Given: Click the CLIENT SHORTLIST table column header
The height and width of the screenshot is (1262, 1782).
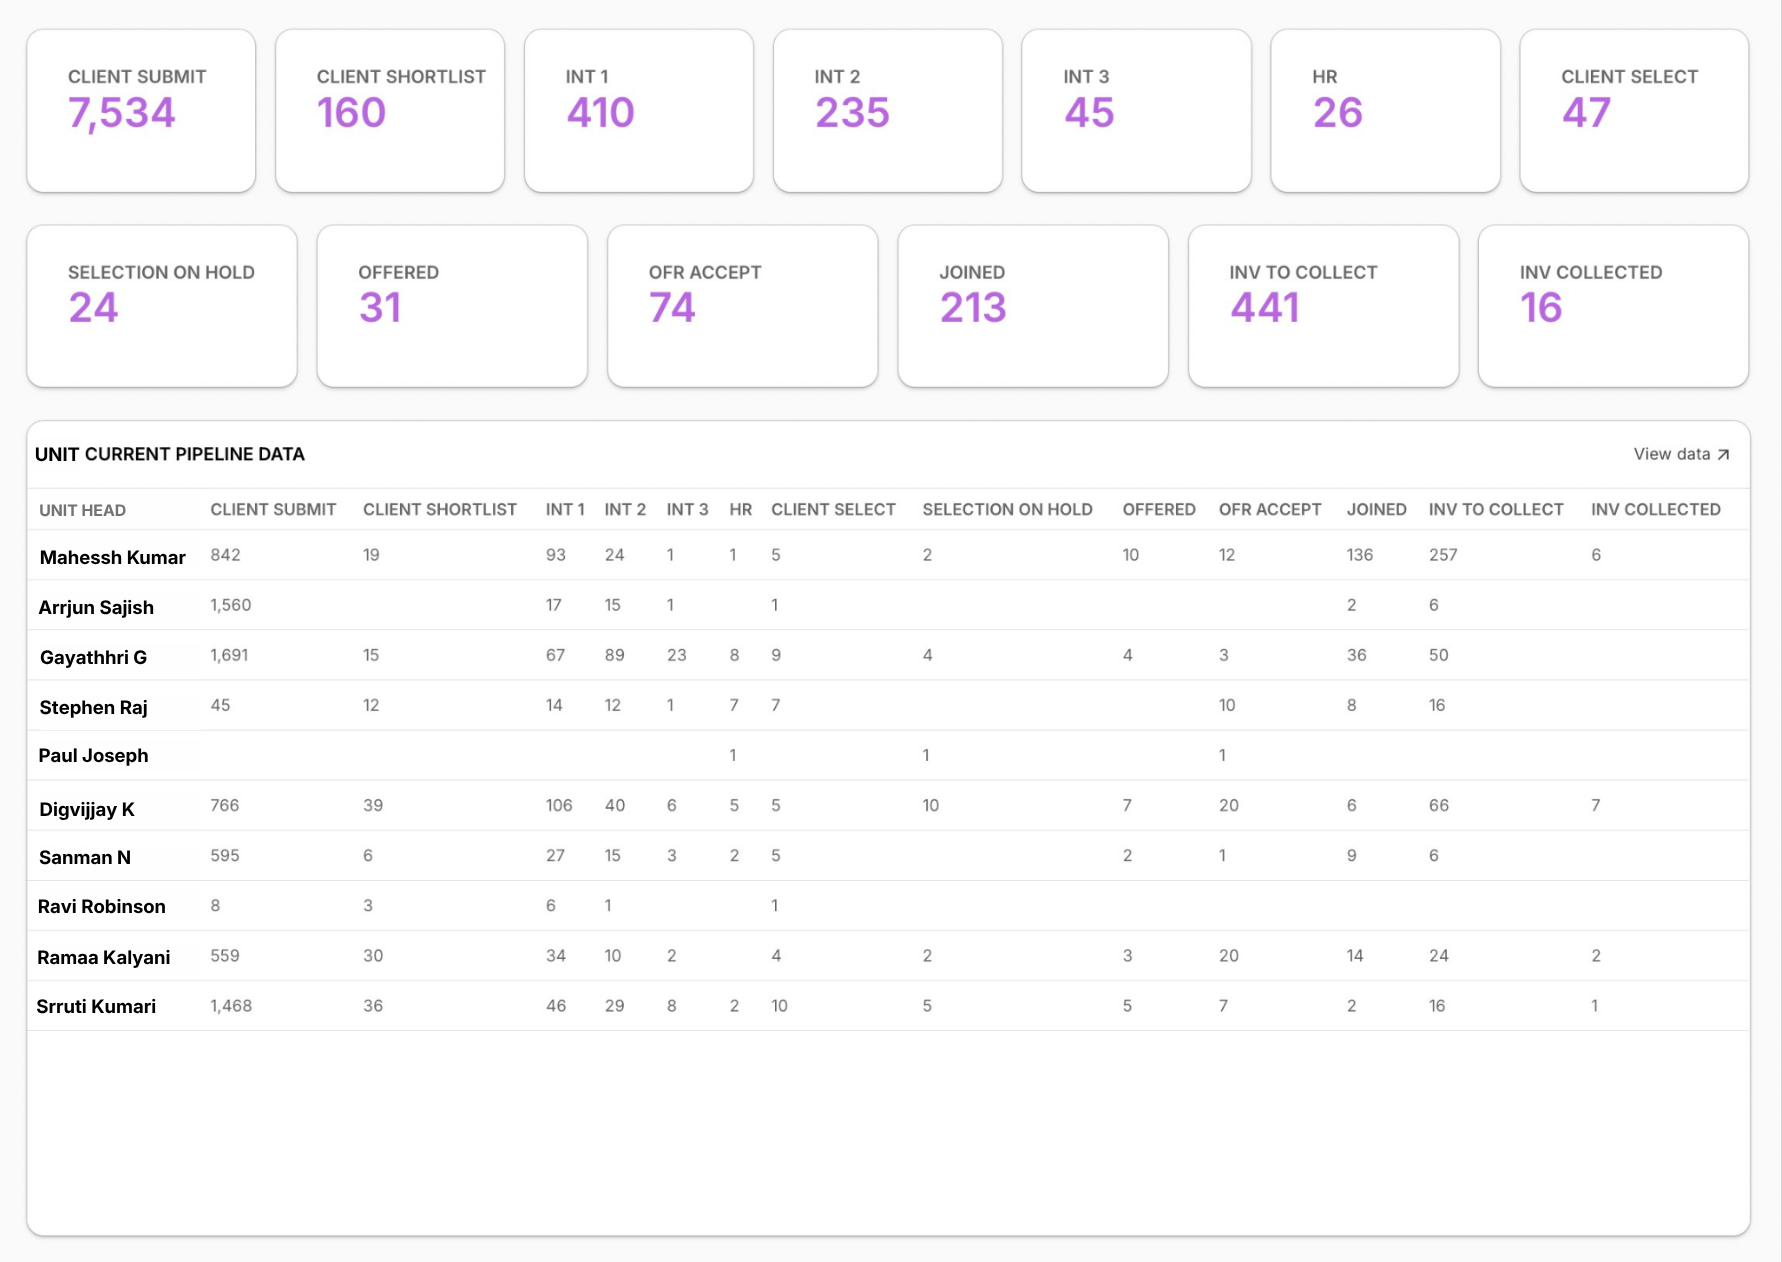Looking at the screenshot, I should pos(440,510).
